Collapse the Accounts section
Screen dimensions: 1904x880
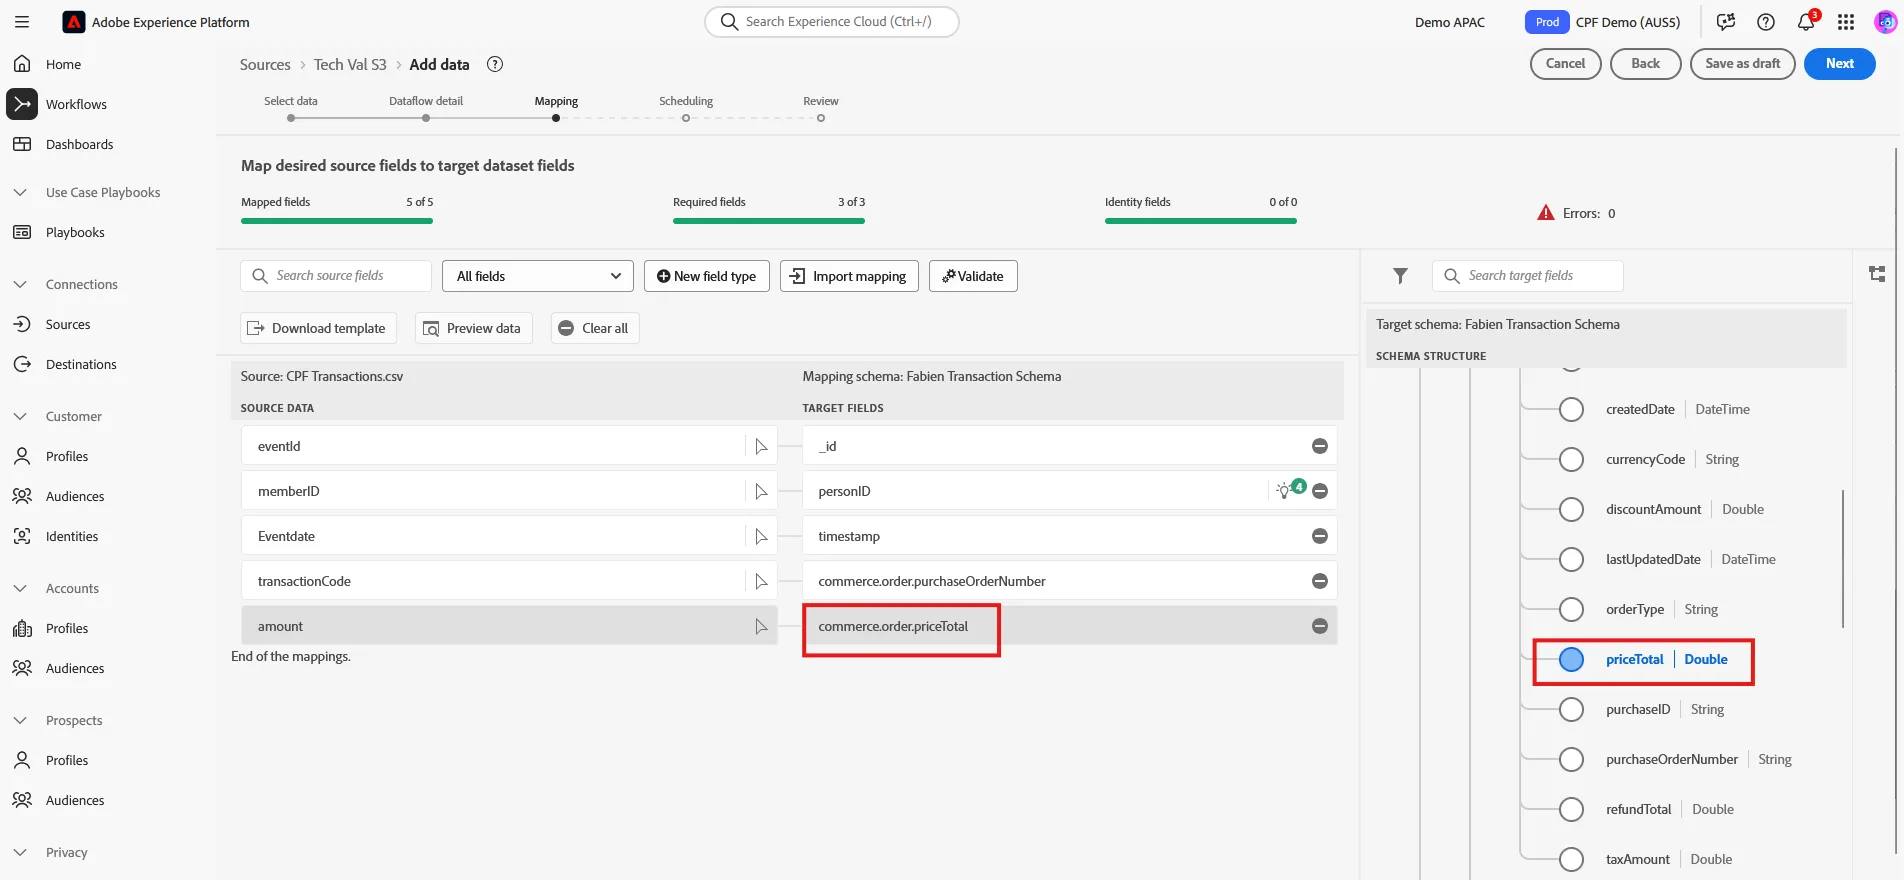pyautogui.click(x=20, y=588)
